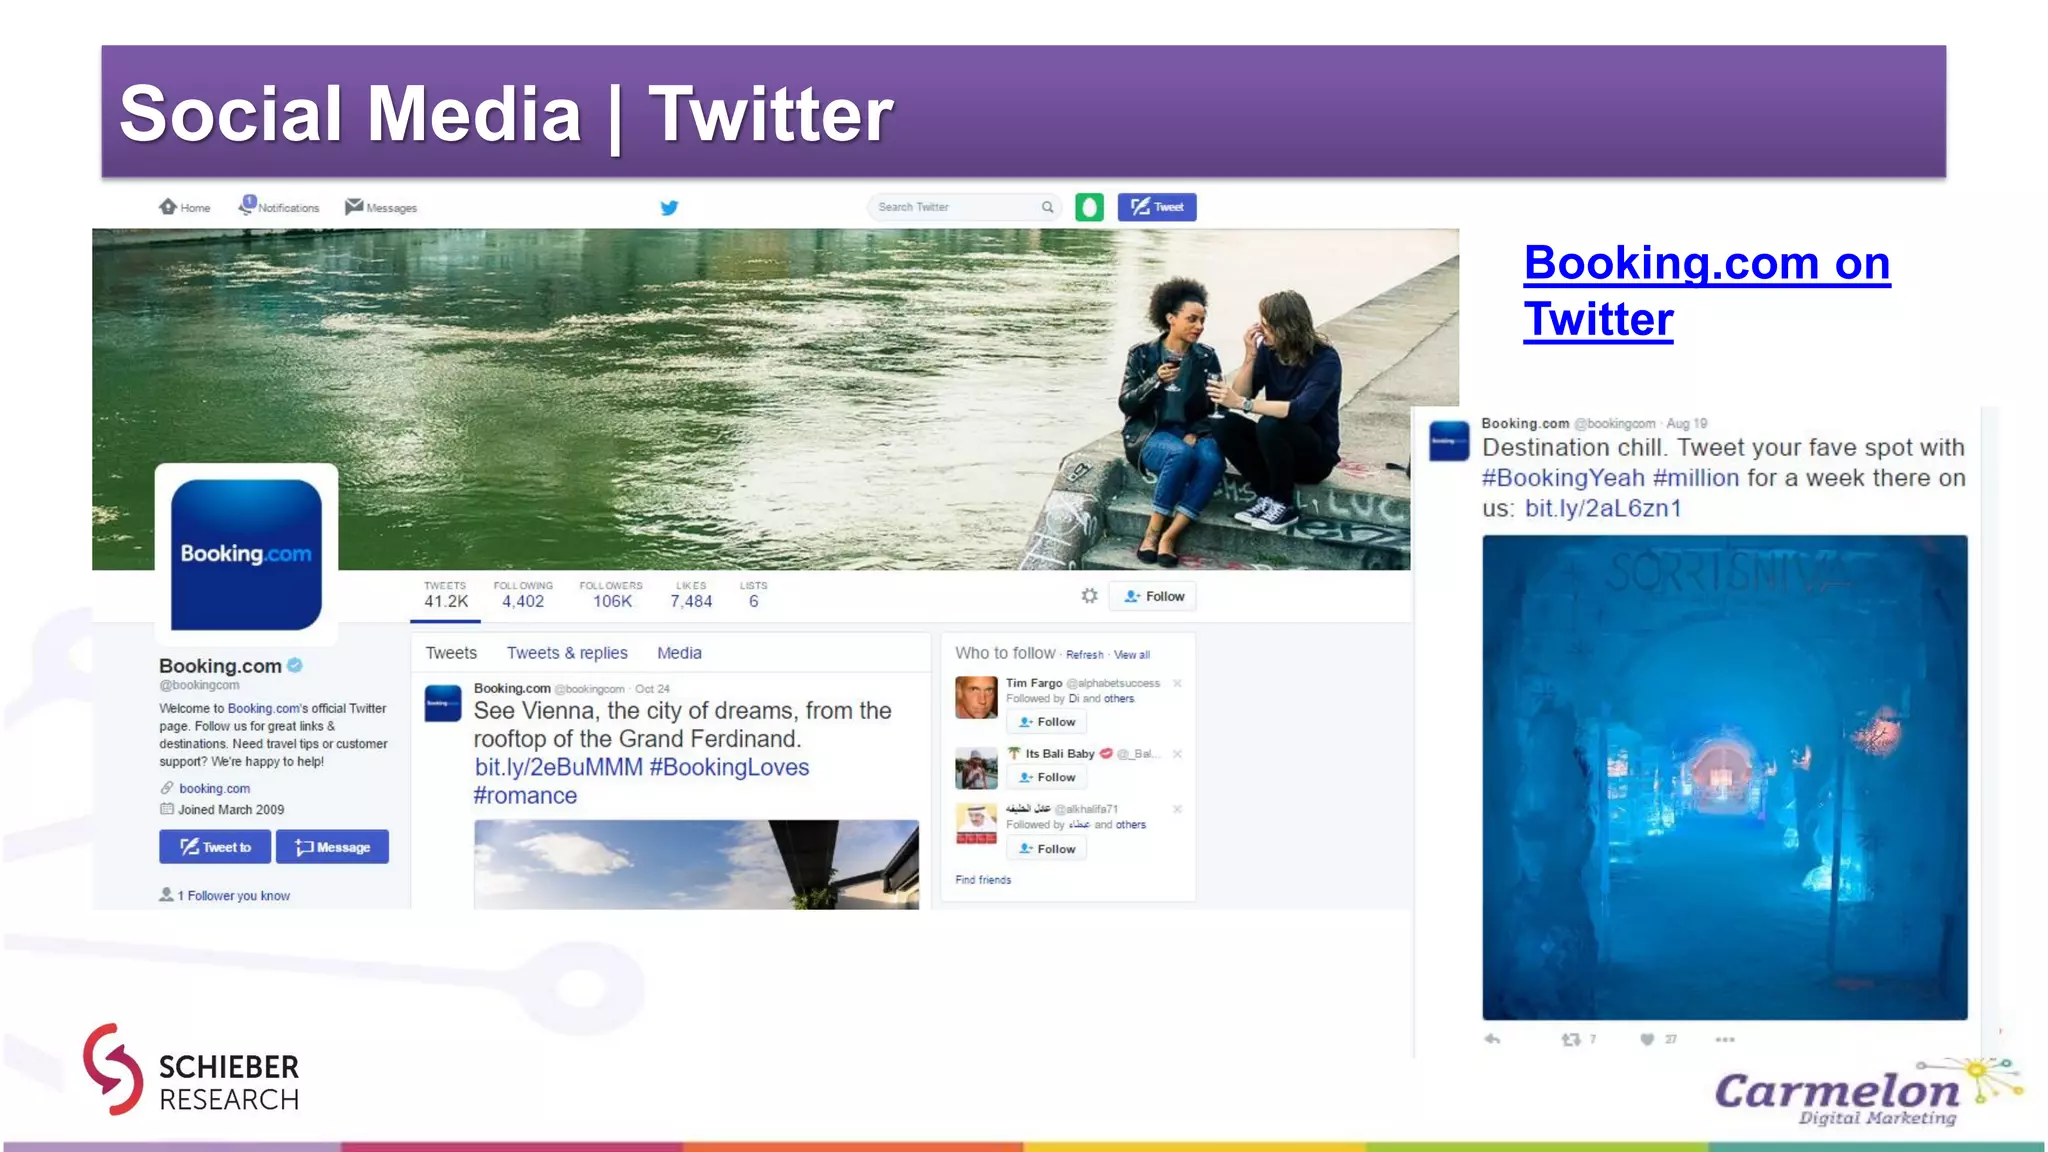View the 41.2K Tweets count
The height and width of the screenshot is (1152, 2048).
445,594
